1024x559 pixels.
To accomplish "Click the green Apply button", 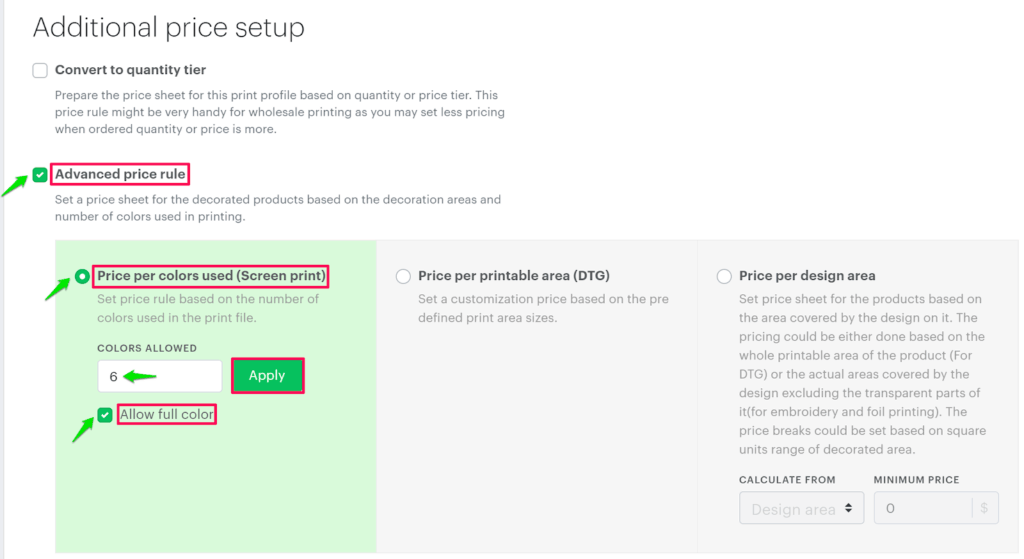I will tap(267, 376).
